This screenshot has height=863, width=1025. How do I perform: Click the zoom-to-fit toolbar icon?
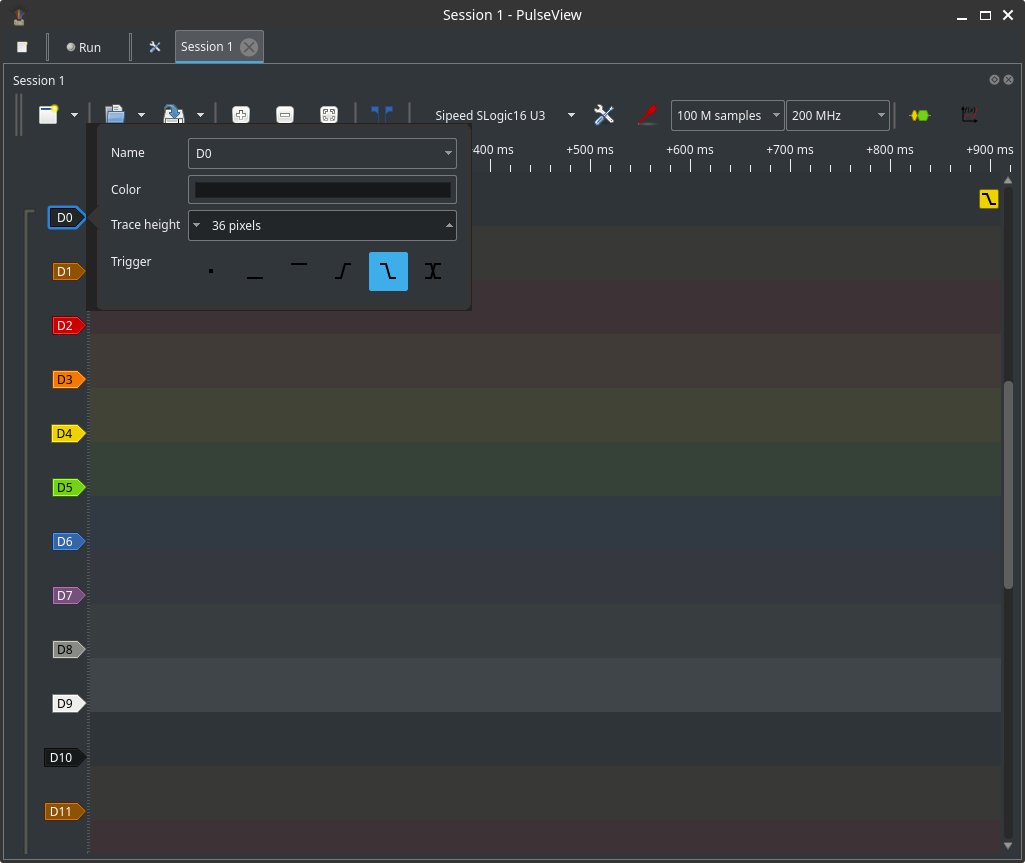328,115
